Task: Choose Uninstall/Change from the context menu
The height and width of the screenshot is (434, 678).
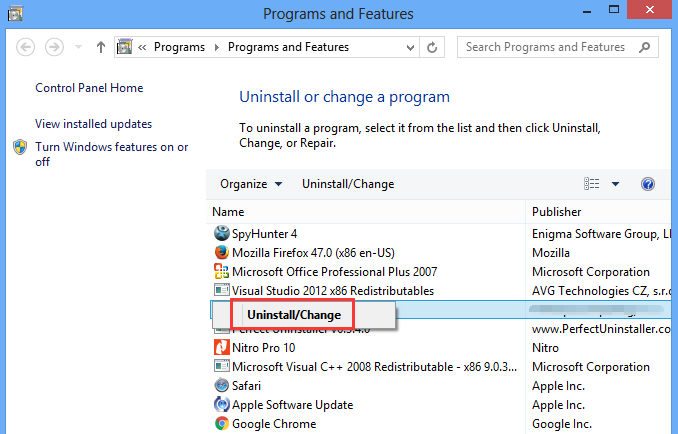Action: [x=294, y=314]
